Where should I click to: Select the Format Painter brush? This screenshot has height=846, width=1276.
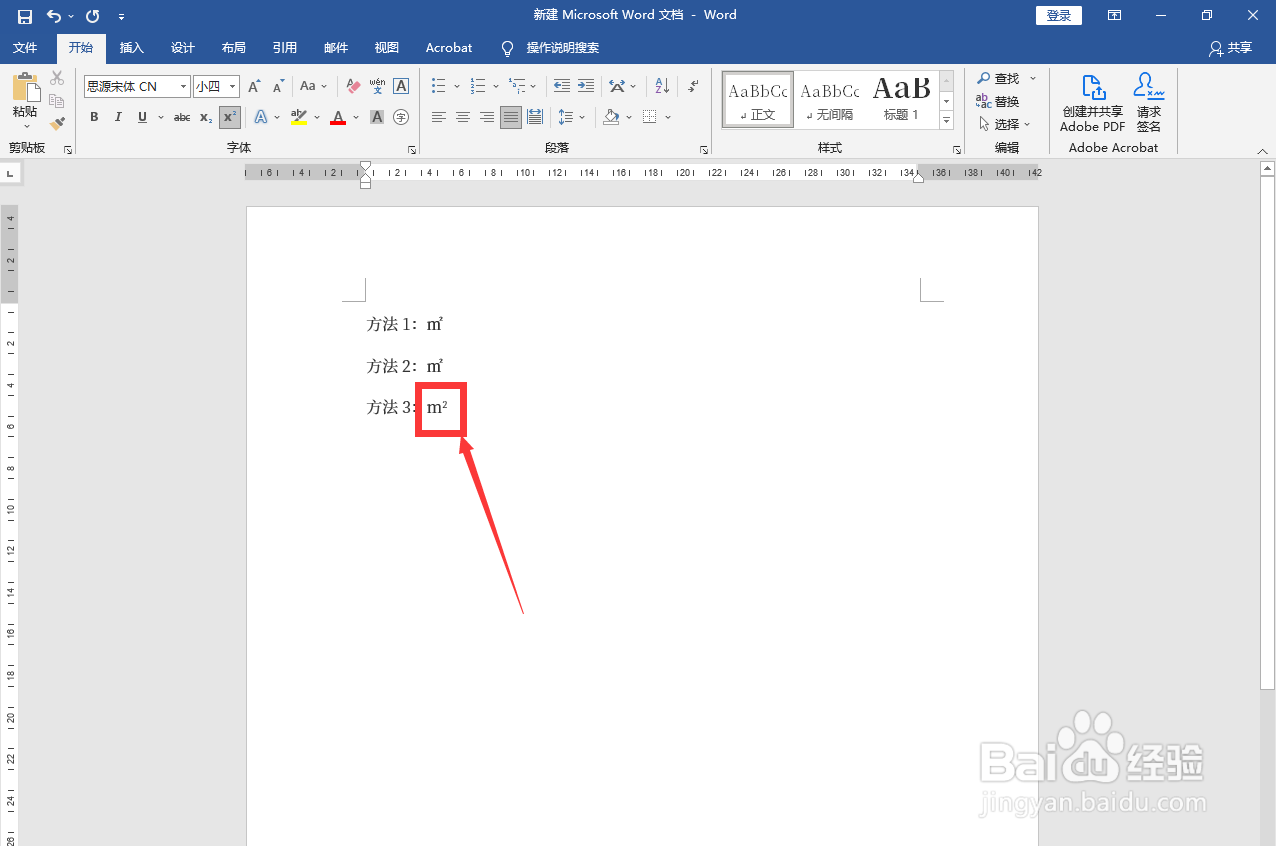pyautogui.click(x=57, y=124)
